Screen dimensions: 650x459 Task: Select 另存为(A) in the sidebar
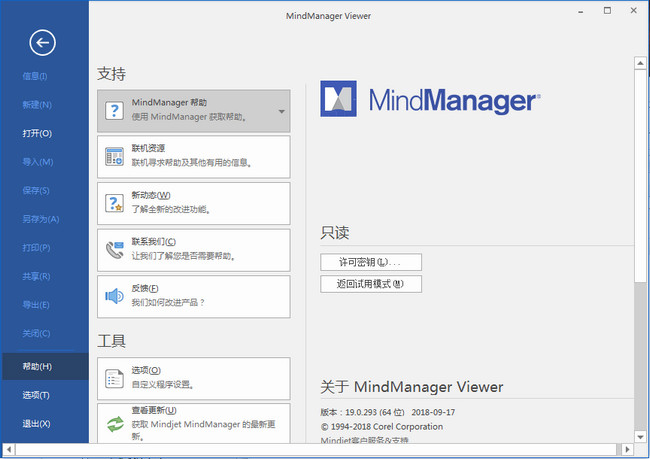pyautogui.click(x=41, y=219)
